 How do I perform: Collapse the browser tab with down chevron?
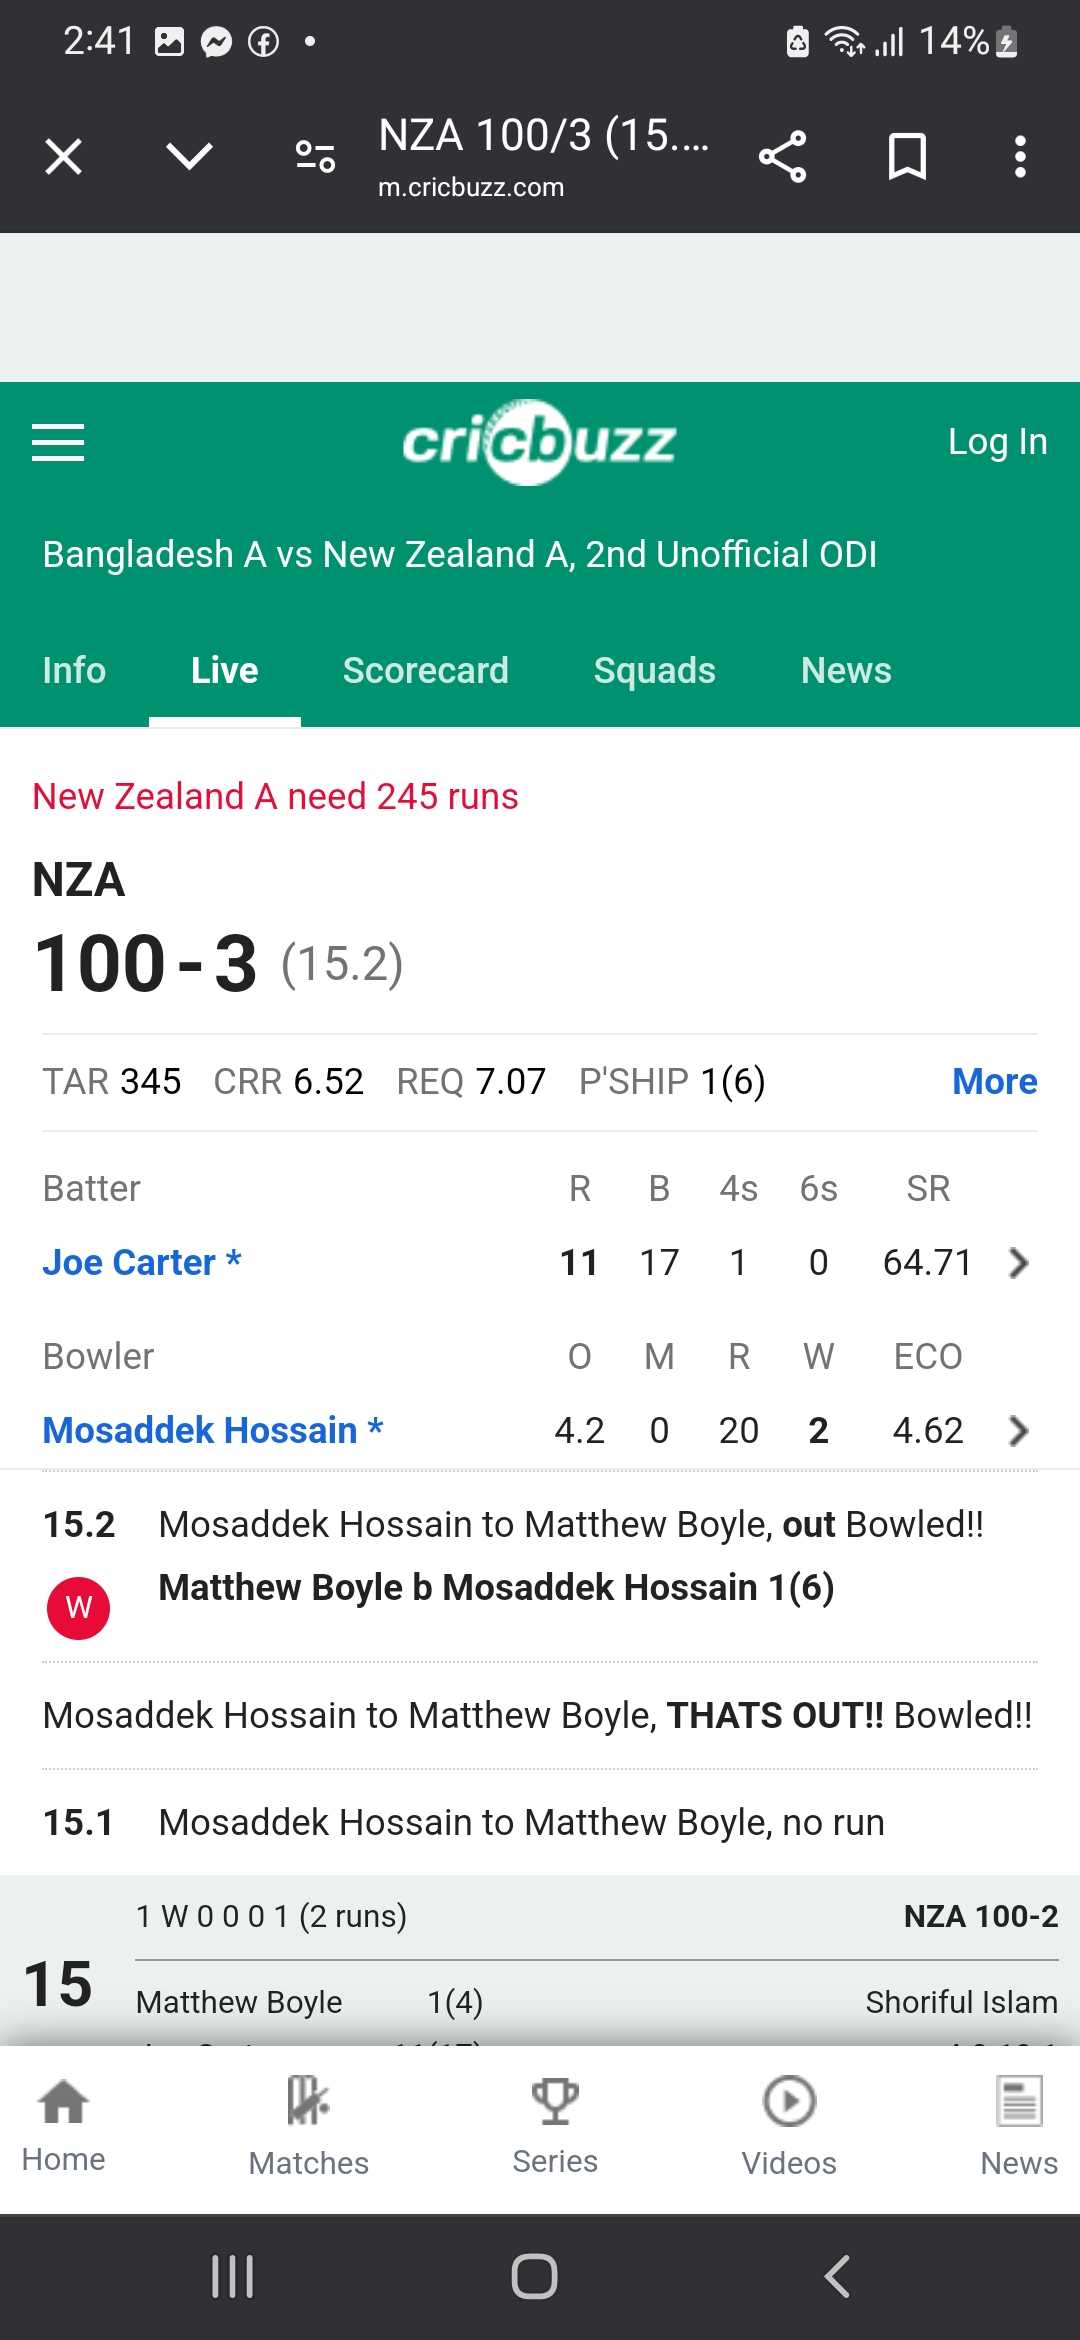(189, 157)
